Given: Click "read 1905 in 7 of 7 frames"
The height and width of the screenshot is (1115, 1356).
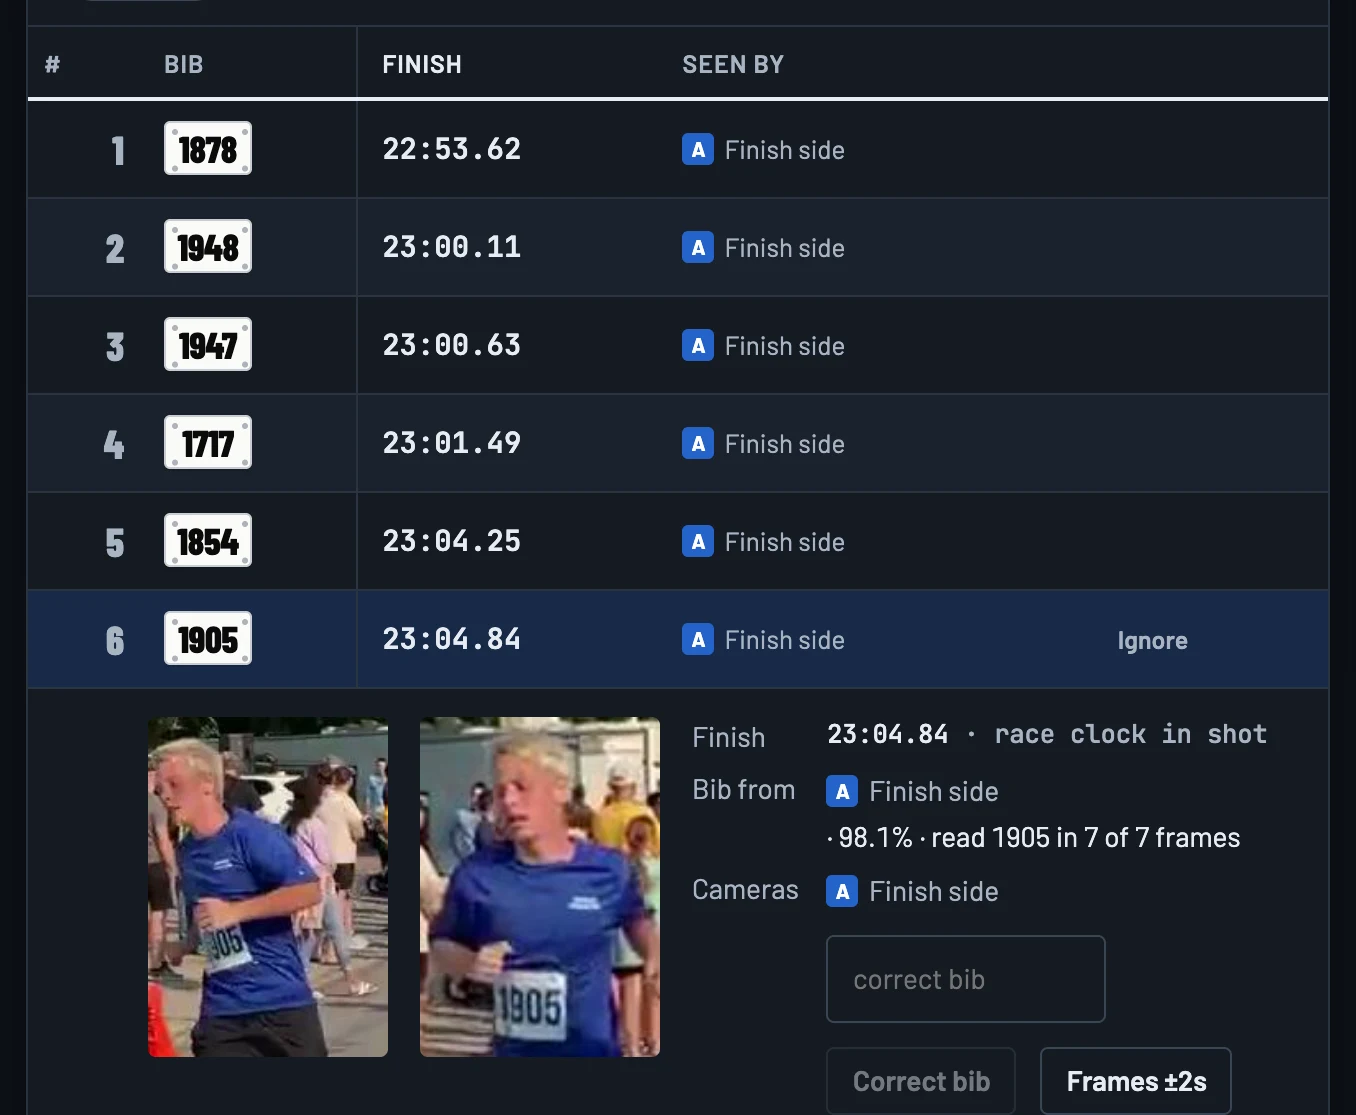Looking at the screenshot, I should coord(1086,837).
